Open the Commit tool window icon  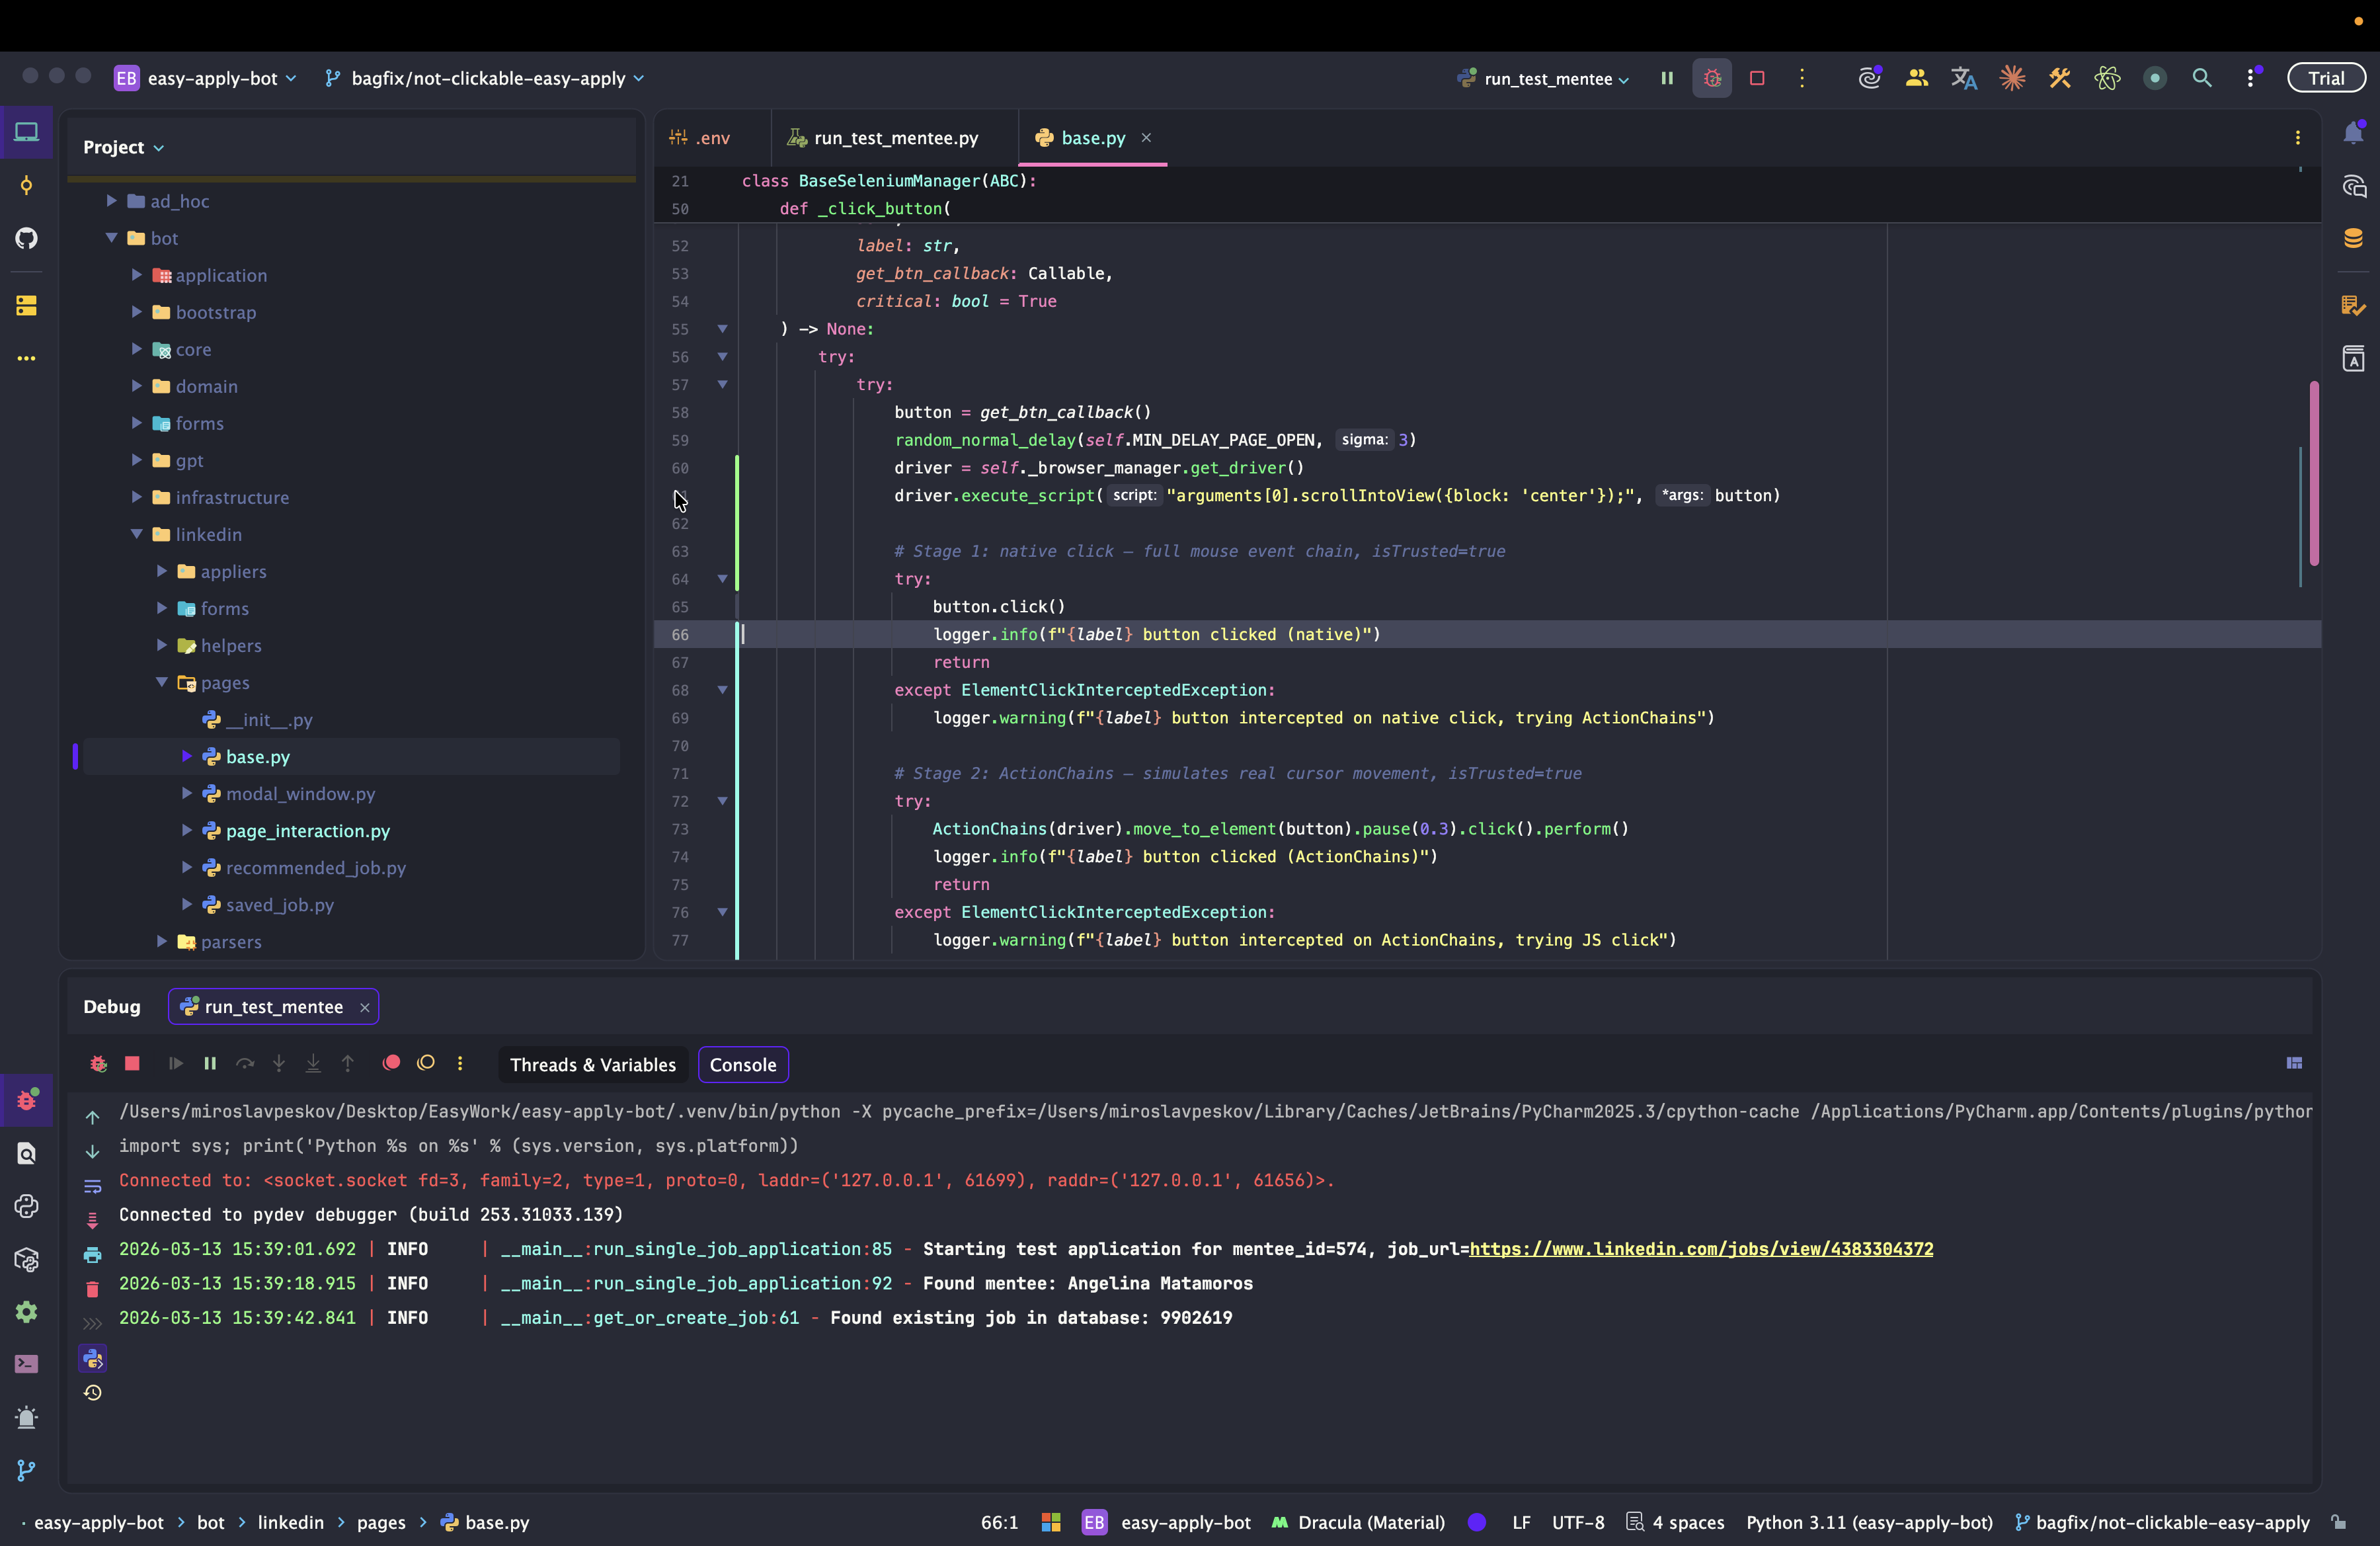(27, 186)
